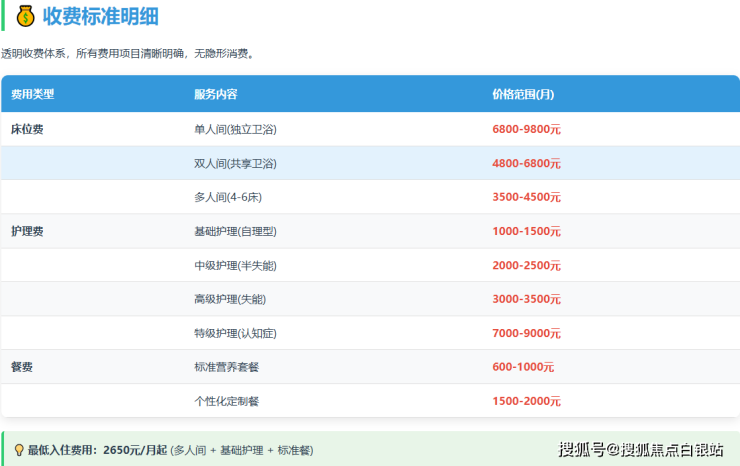Click the 标准营养套餐 service cell
The image size is (740, 466).
tap(227, 367)
